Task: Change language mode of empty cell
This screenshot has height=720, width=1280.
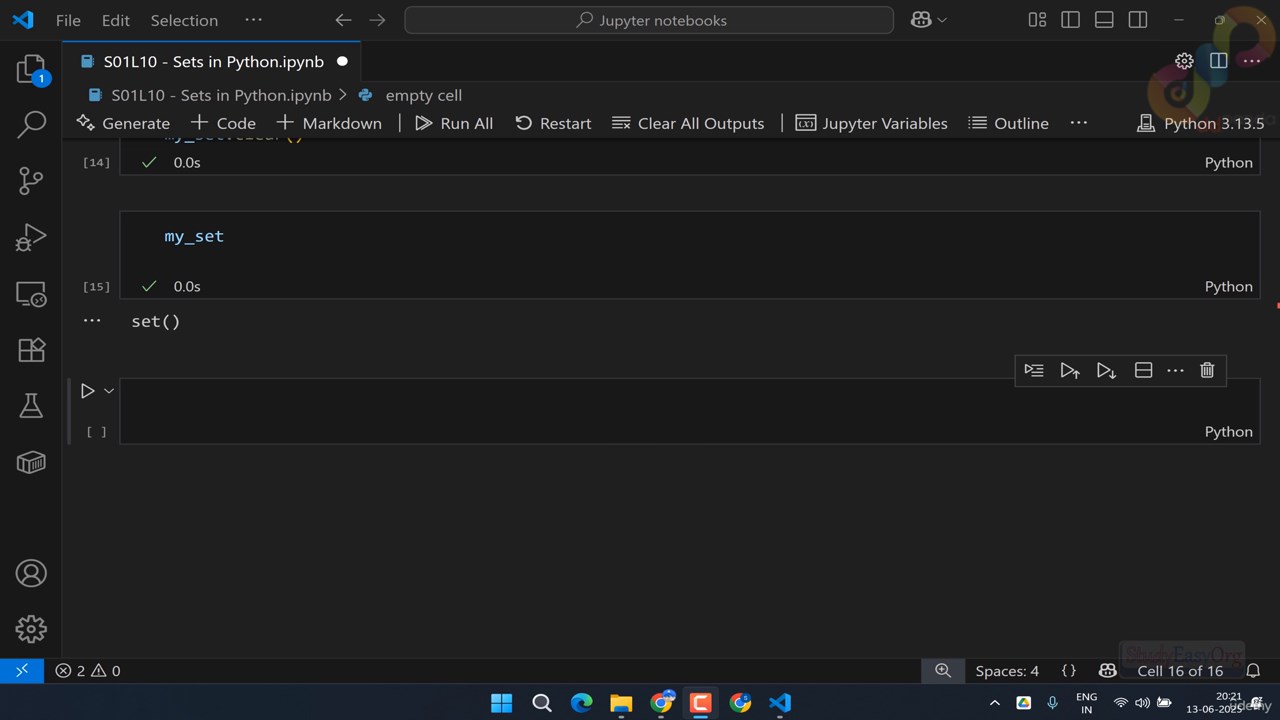Action: point(1228,432)
